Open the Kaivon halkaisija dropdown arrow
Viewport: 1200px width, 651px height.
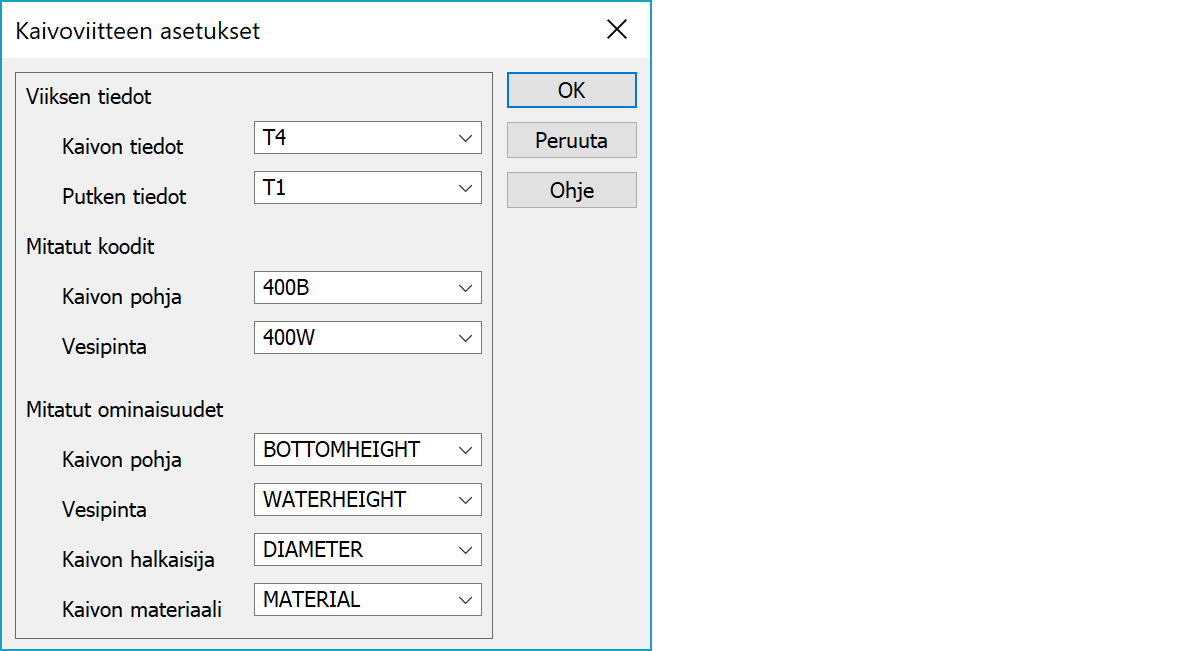point(465,550)
